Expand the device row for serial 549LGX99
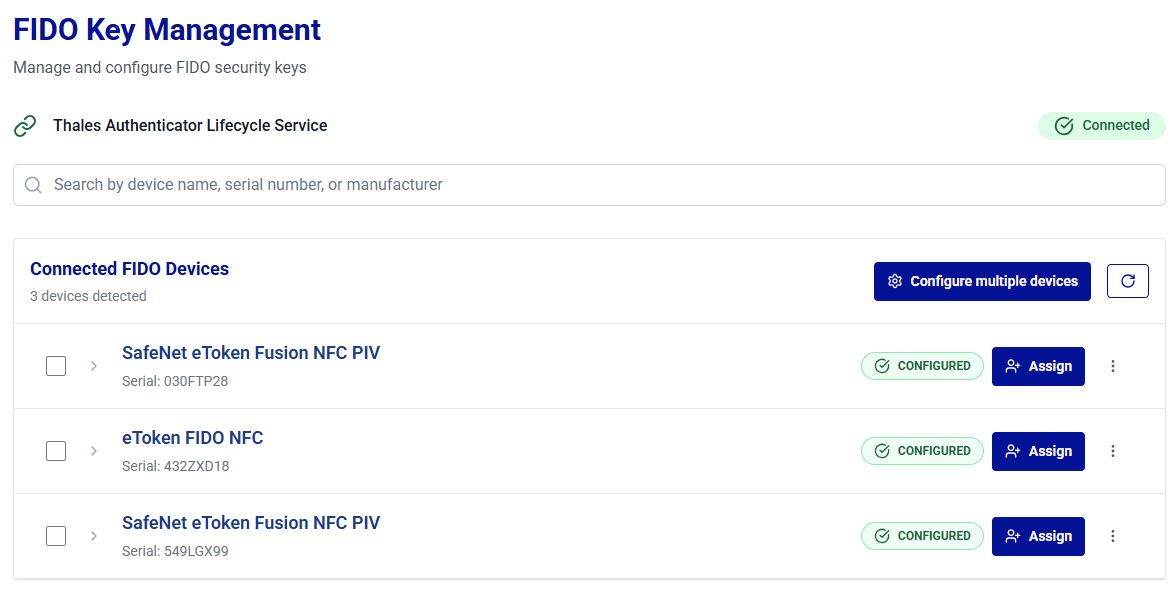This screenshot has height=593, width=1176. [94, 536]
